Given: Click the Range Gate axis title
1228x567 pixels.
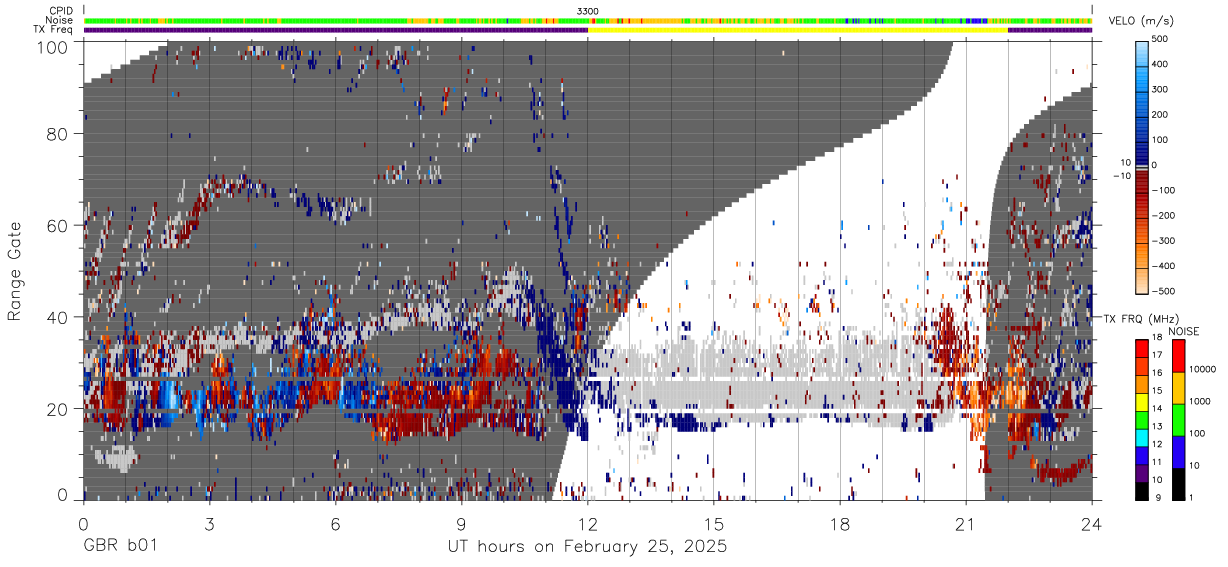Looking at the screenshot, I should (15, 272).
